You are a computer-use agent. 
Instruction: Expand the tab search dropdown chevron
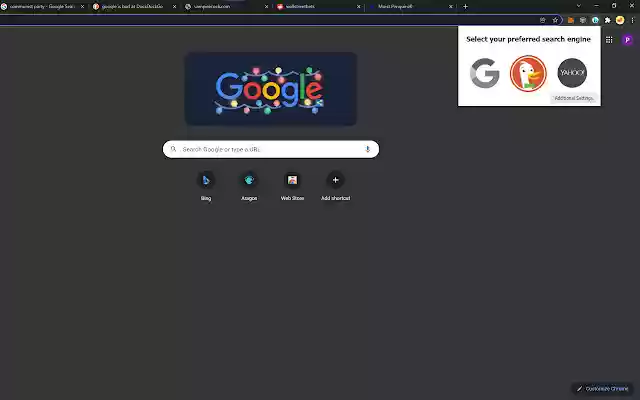[x=578, y=6]
